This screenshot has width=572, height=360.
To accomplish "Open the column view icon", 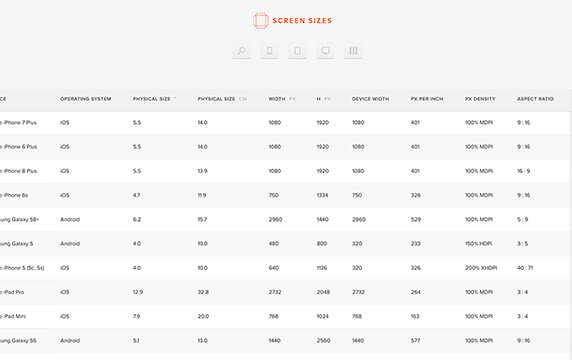I will 353,51.
